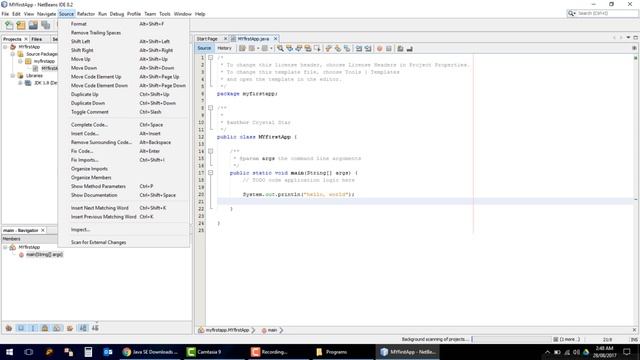
Task: Toggle Show Fields filter in Navigator
Action: coord(21,328)
